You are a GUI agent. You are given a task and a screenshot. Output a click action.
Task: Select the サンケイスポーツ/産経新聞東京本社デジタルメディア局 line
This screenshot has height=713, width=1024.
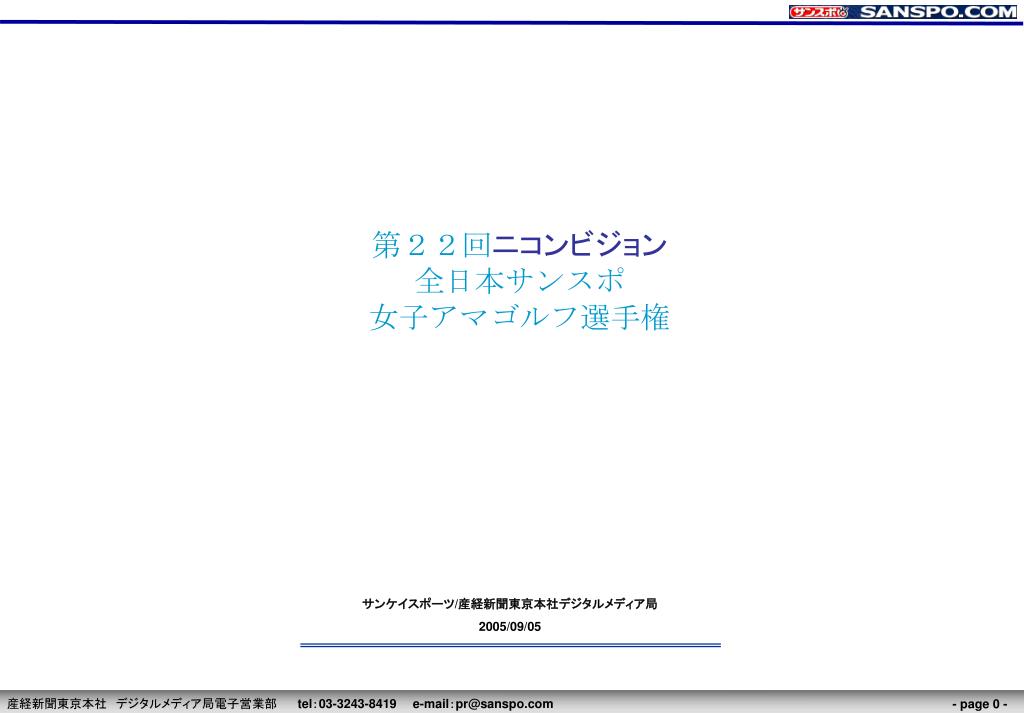[509, 604]
